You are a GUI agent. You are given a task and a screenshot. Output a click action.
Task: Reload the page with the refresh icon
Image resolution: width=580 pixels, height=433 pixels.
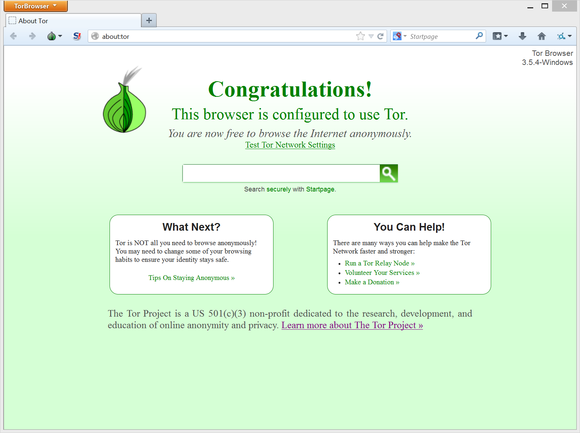(381, 36)
